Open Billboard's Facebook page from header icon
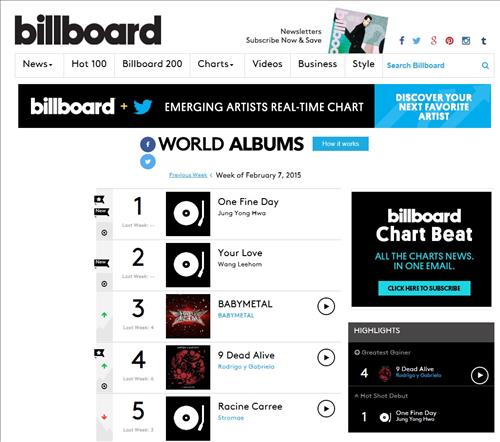The image size is (500, 442). pyautogui.click(x=402, y=41)
